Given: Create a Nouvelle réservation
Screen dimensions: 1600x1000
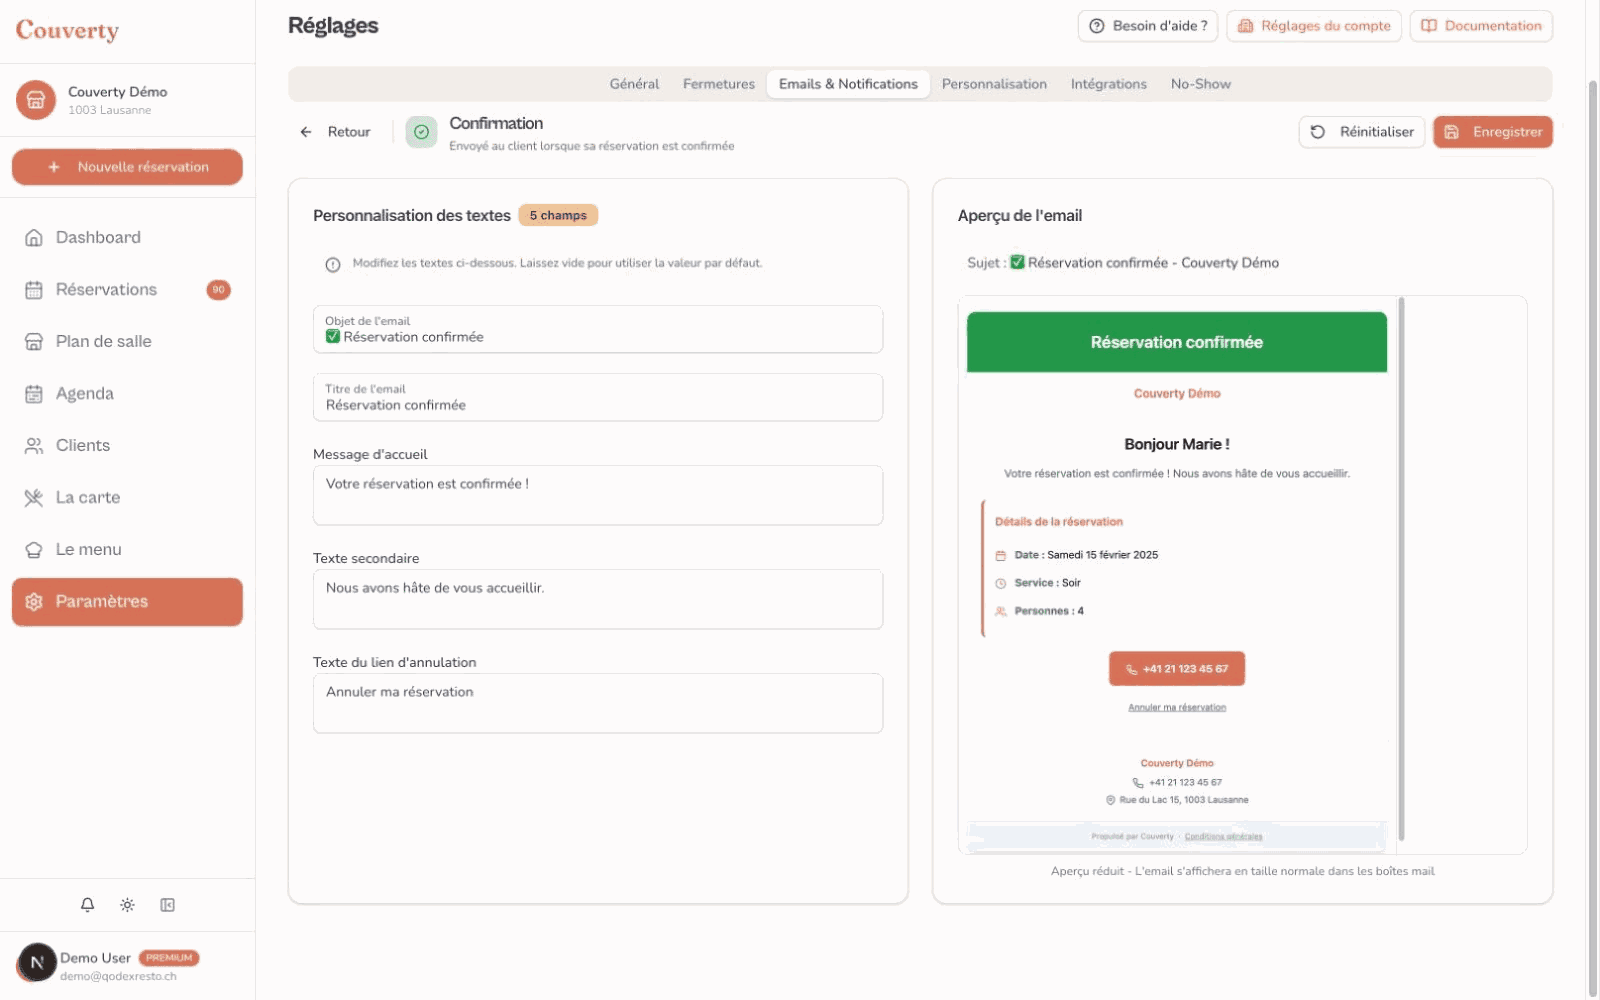Looking at the screenshot, I should coord(127,167).
